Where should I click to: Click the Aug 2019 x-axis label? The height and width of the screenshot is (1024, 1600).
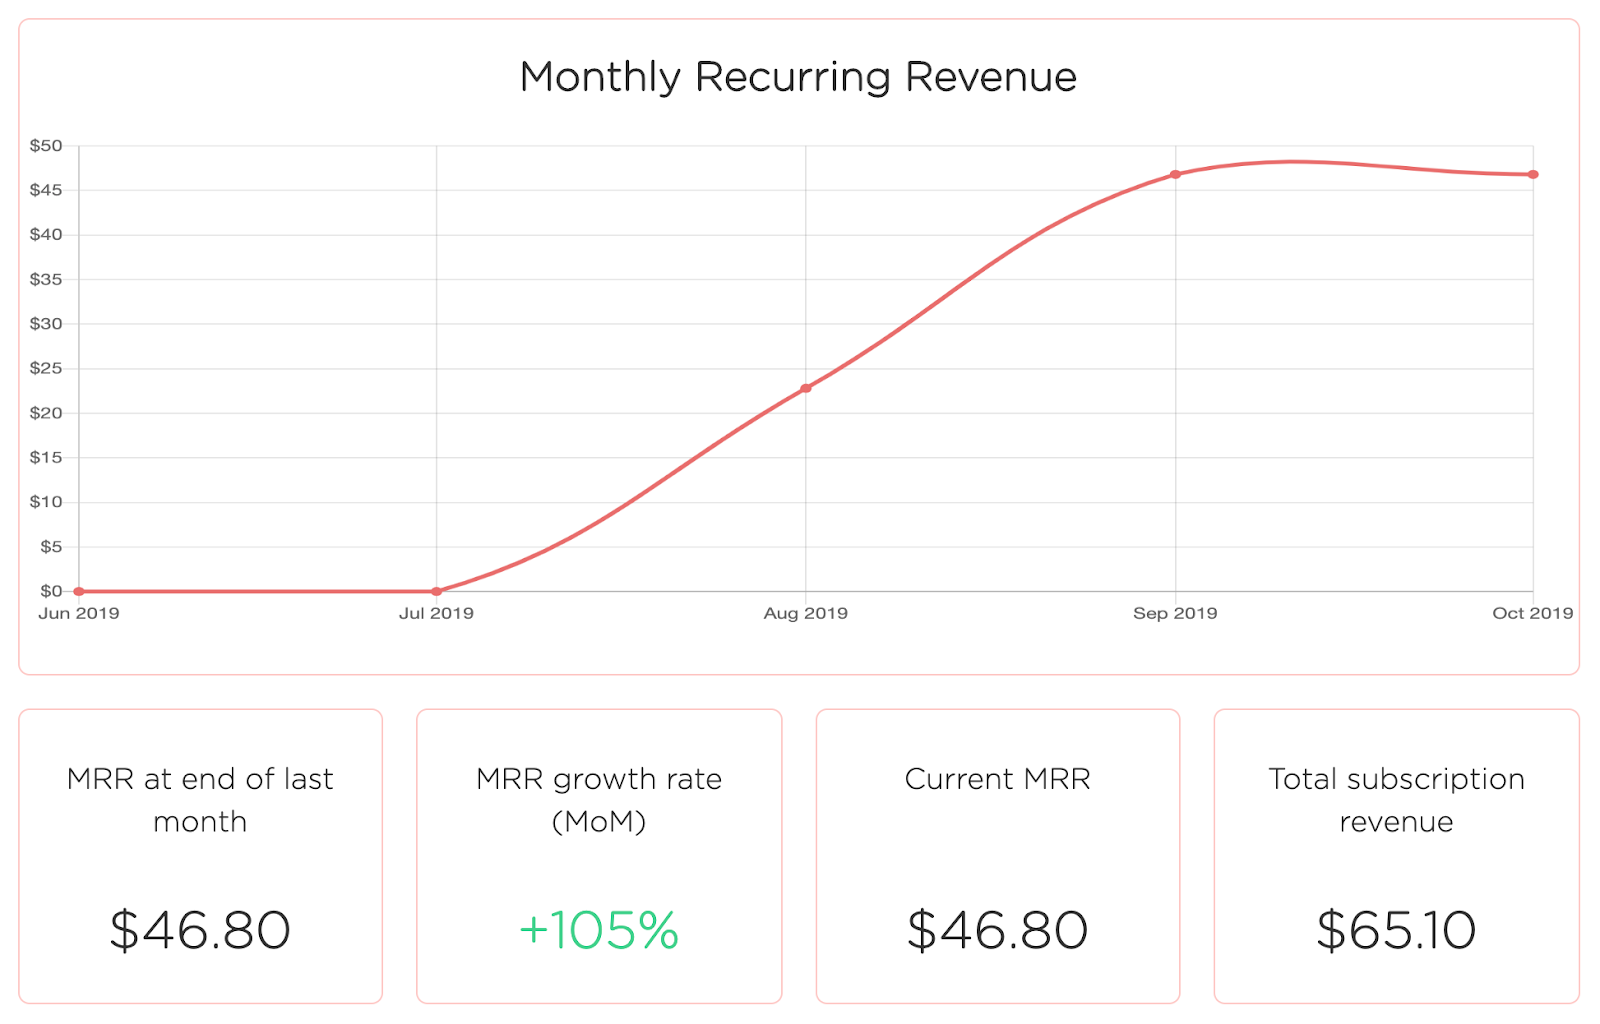[806, 613]
